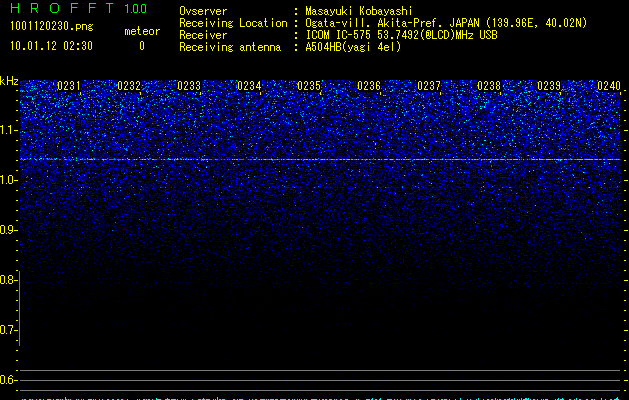Select version number 1.0.0
The height and width of the screenshot is (400, 629).
pyautogui.click(x=136, y=9)
